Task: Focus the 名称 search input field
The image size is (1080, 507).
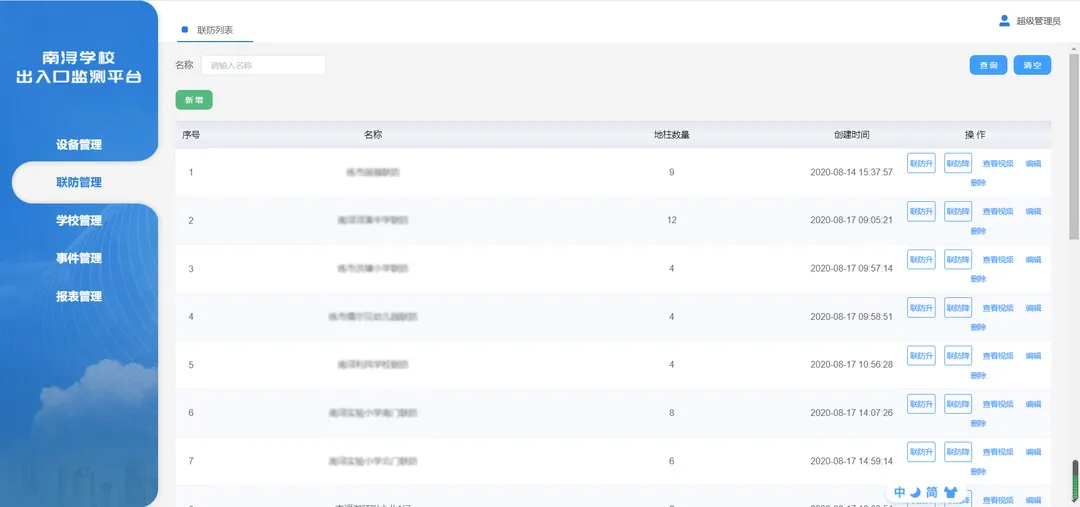Action: (264, 65)
